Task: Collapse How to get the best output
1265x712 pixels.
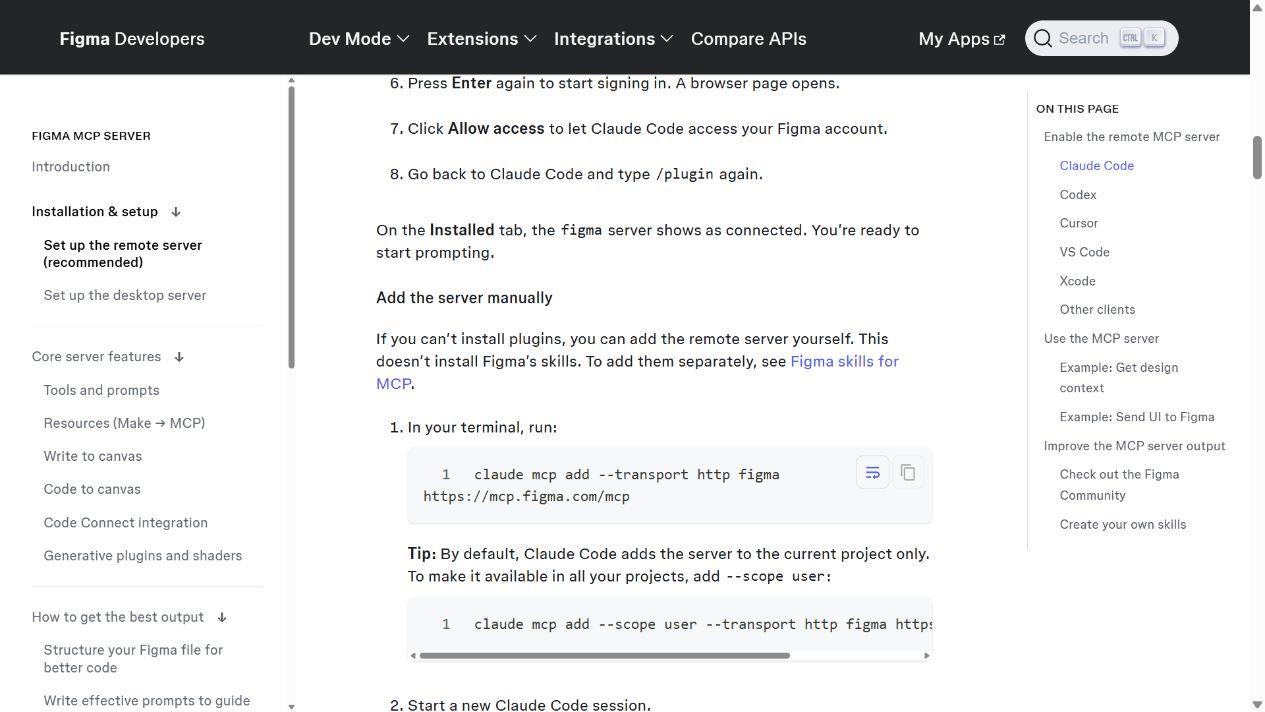Action: coord(222,617)
